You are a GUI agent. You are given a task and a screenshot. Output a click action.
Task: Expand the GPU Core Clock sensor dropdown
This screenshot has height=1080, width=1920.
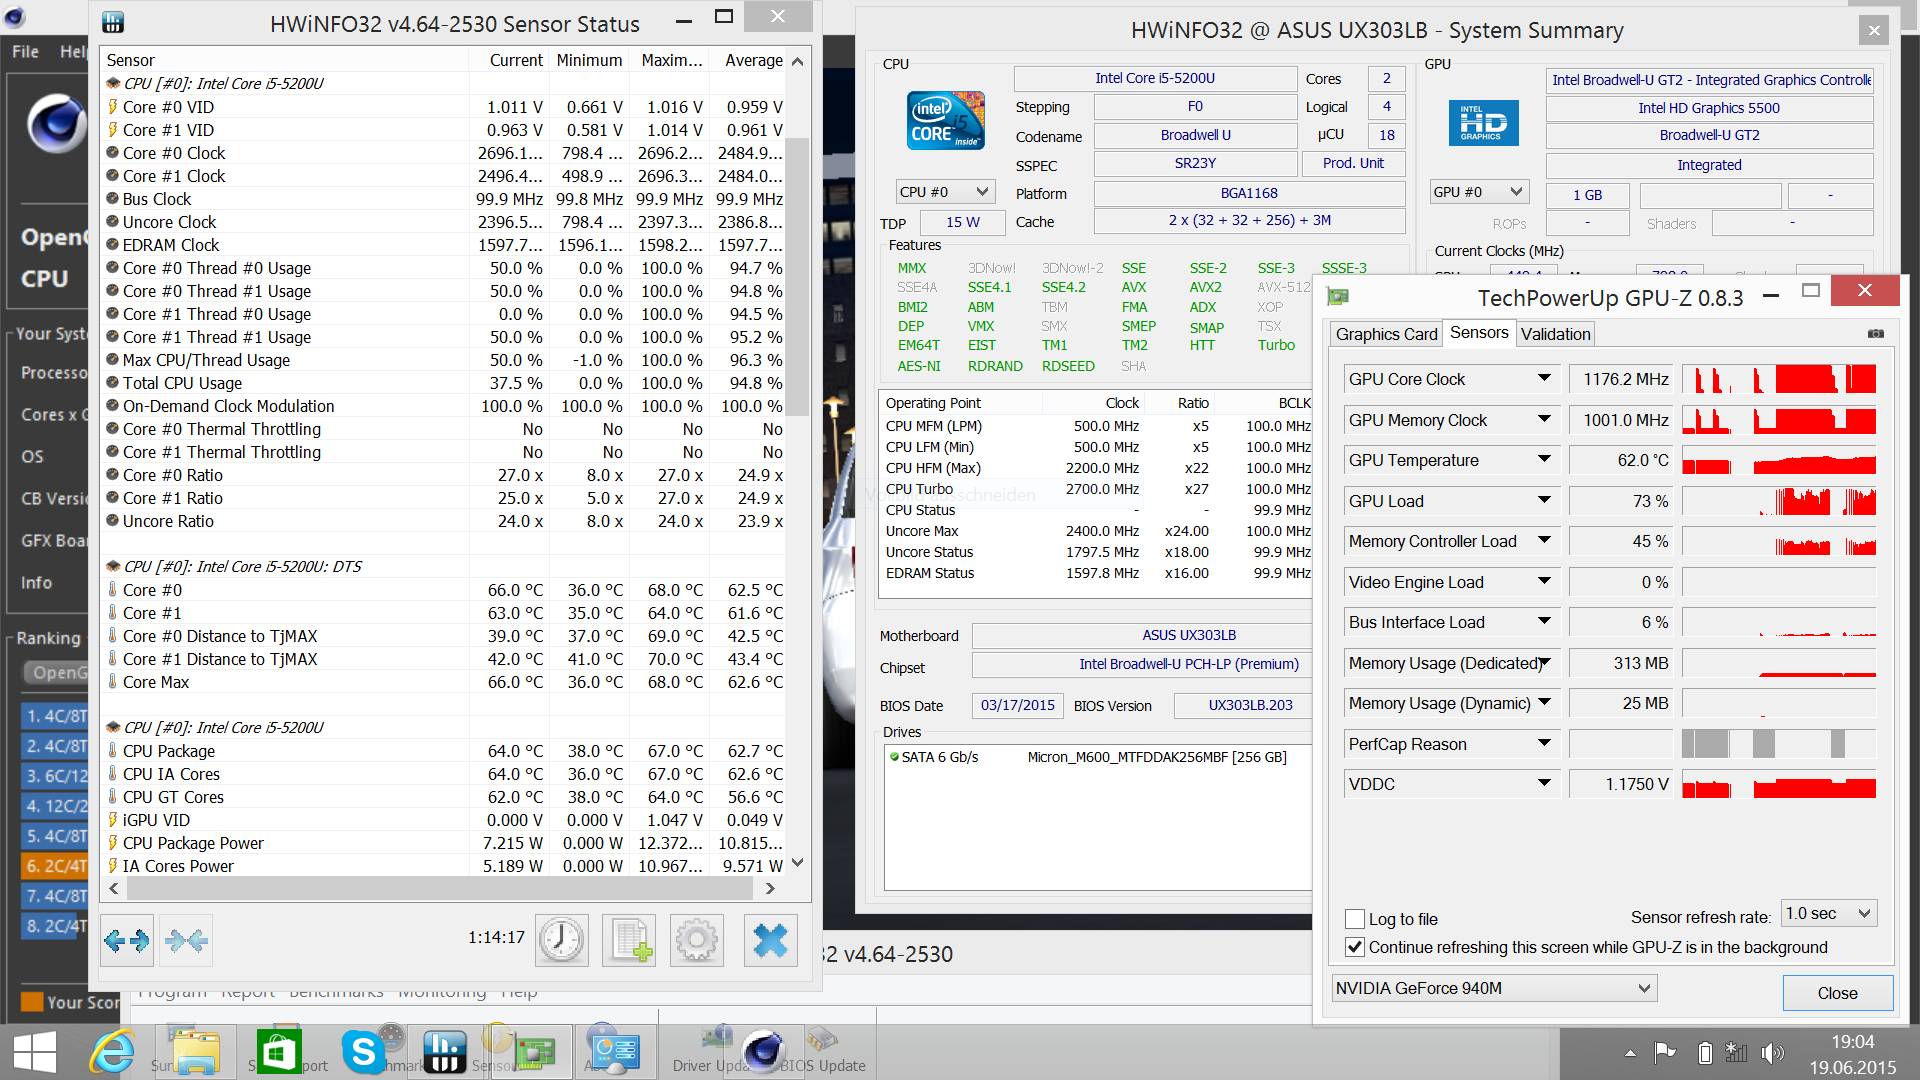(1544, 379)
